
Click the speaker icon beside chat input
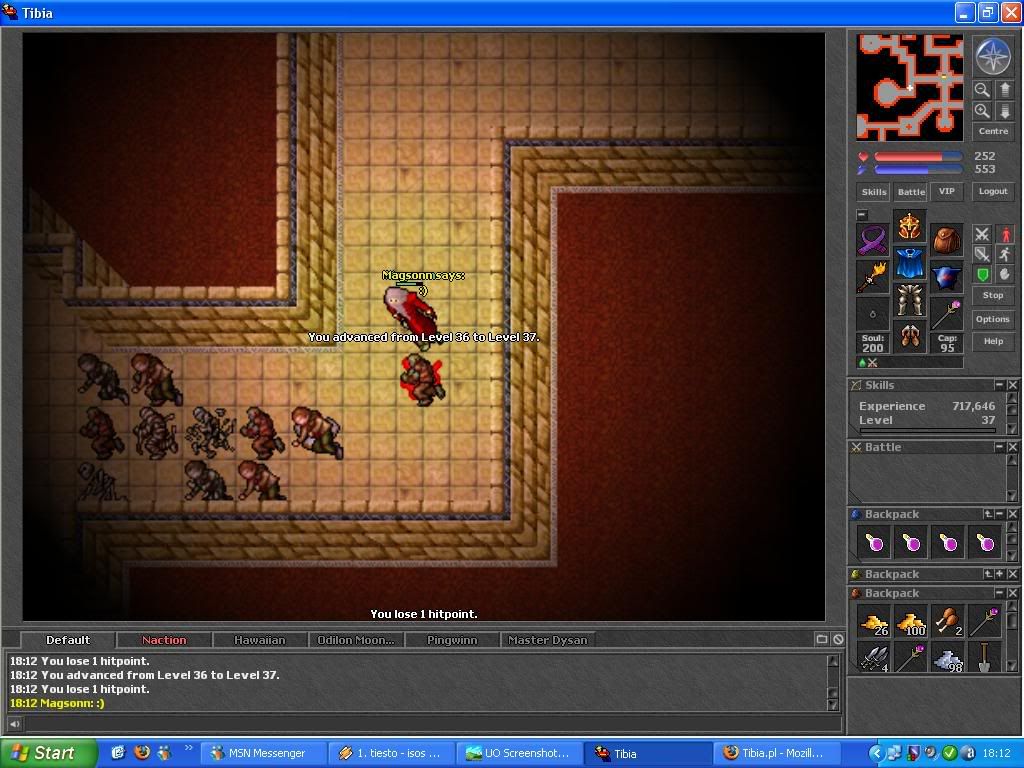[14, 723]
